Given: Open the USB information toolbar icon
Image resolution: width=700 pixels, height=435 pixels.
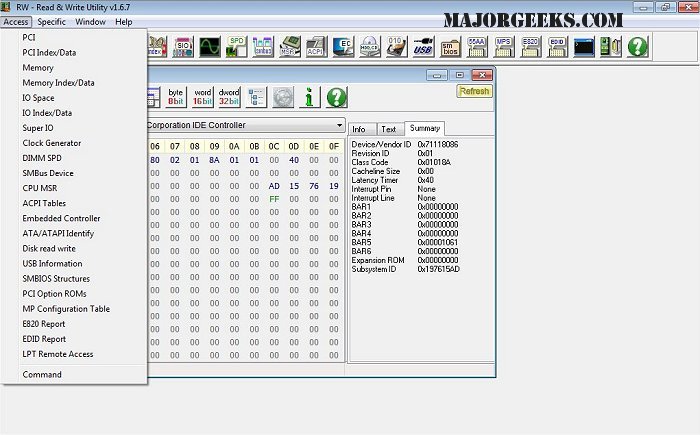Looking at the screenshot, I should (423, 46).
